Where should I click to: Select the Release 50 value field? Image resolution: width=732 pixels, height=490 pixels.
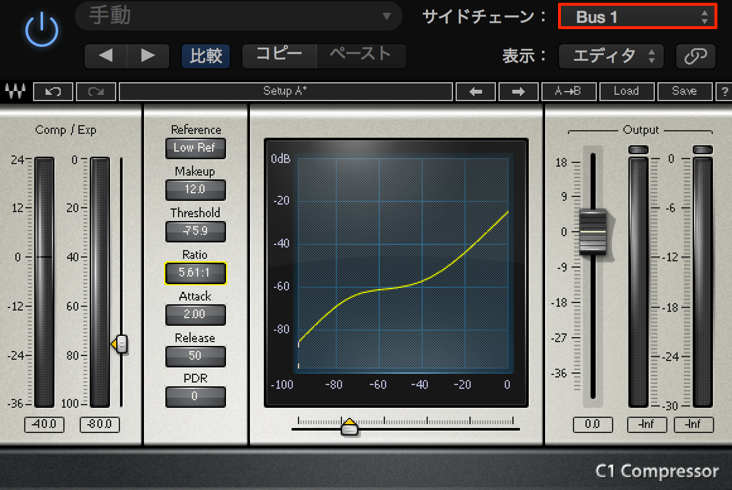coord(195,356)
